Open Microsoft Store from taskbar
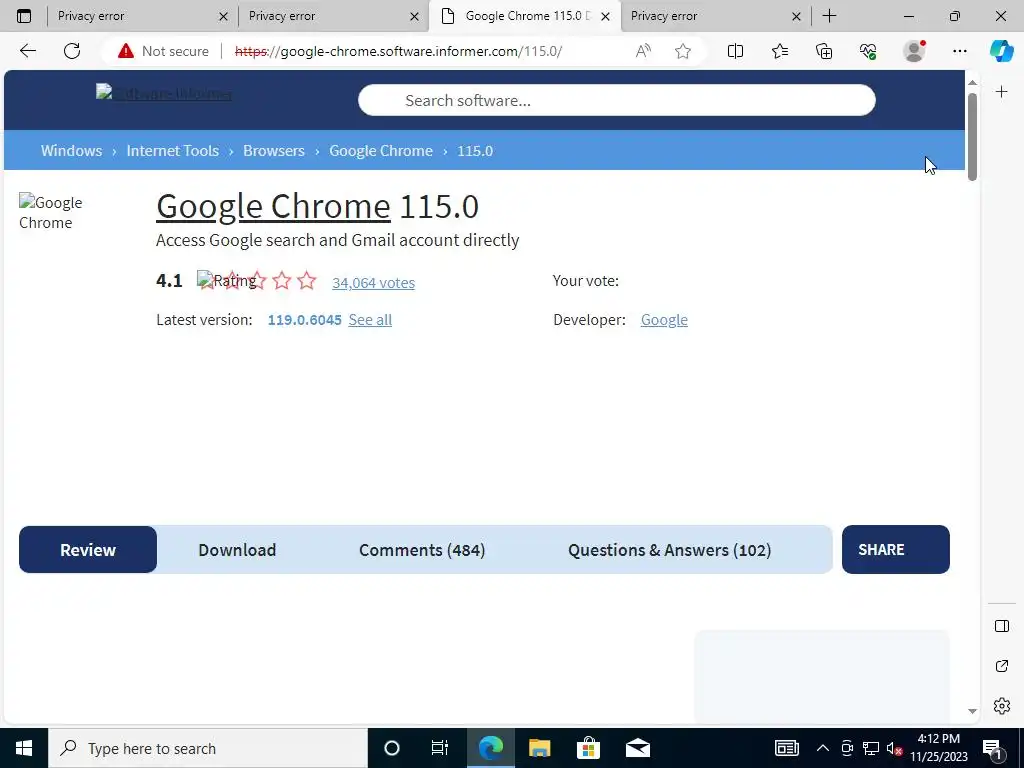Screen dimensions: 1024x768 (588, 748)
